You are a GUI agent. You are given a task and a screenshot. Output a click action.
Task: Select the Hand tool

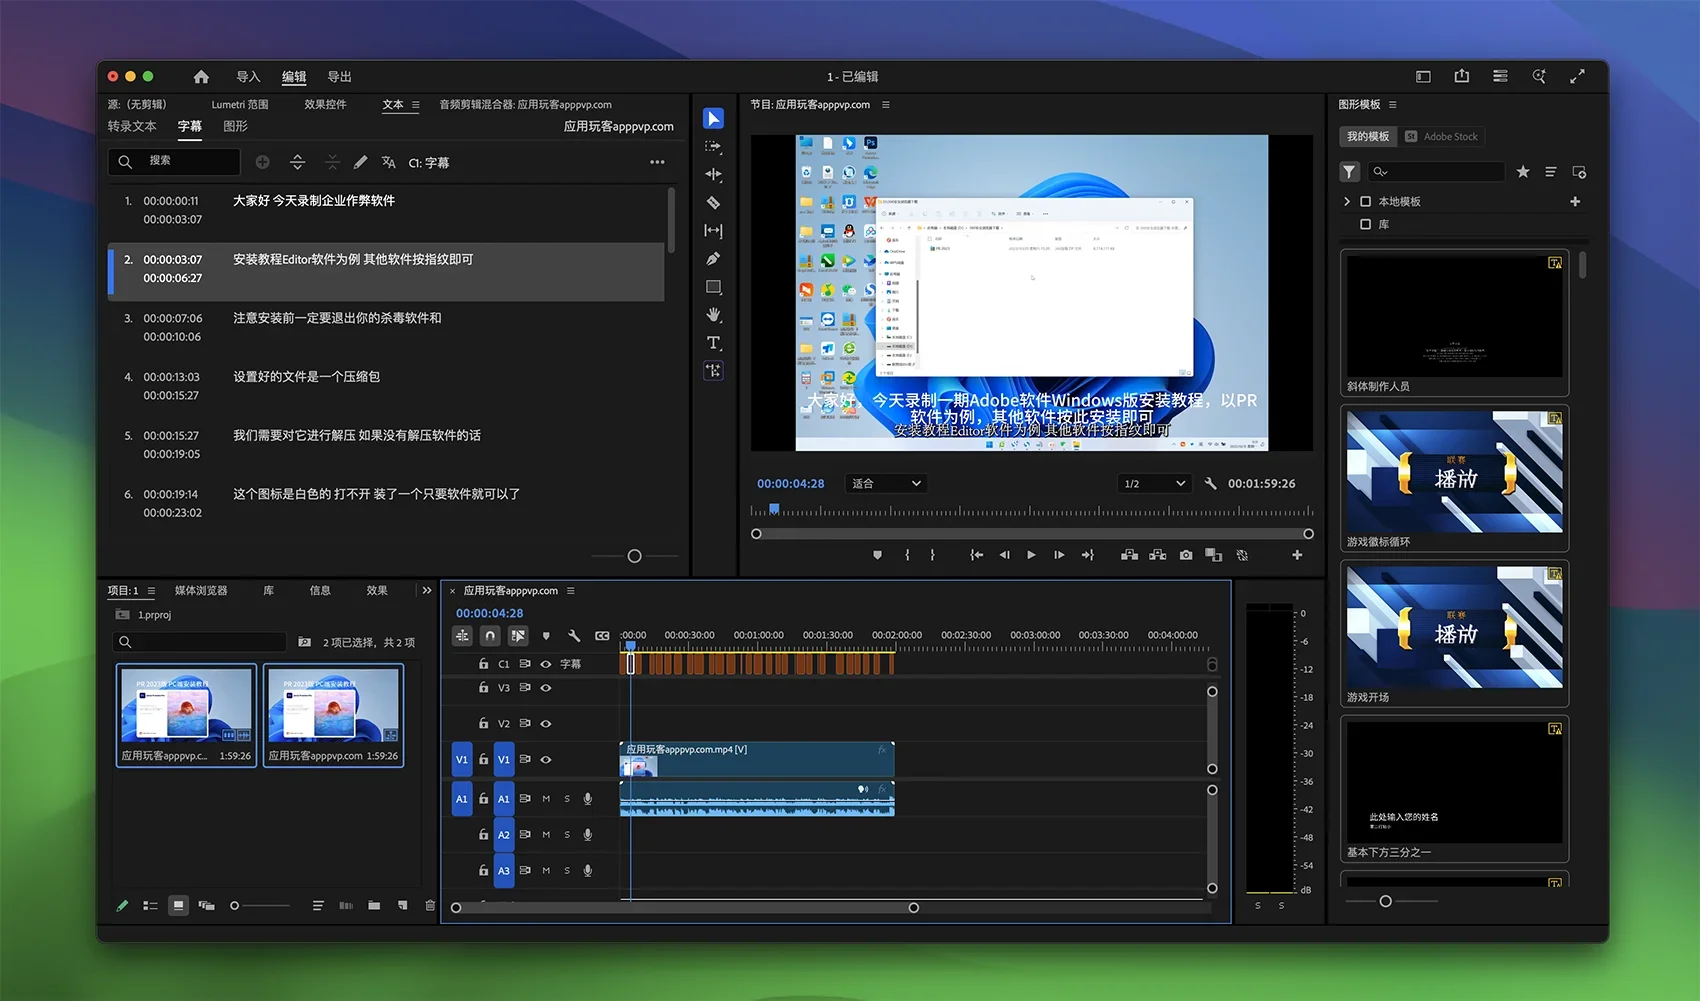tap(713, 315)
